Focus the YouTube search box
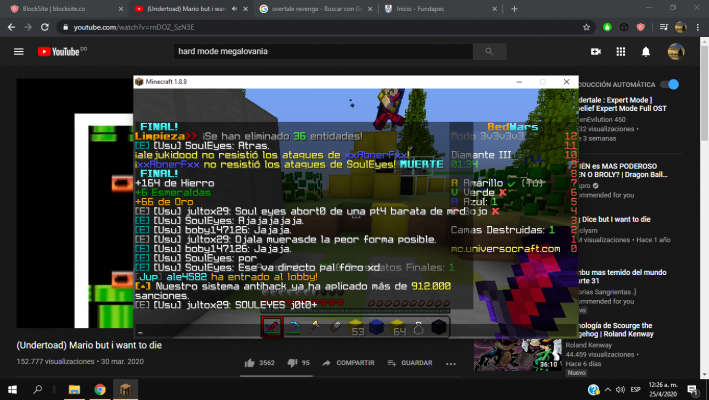 coord(323,52)
